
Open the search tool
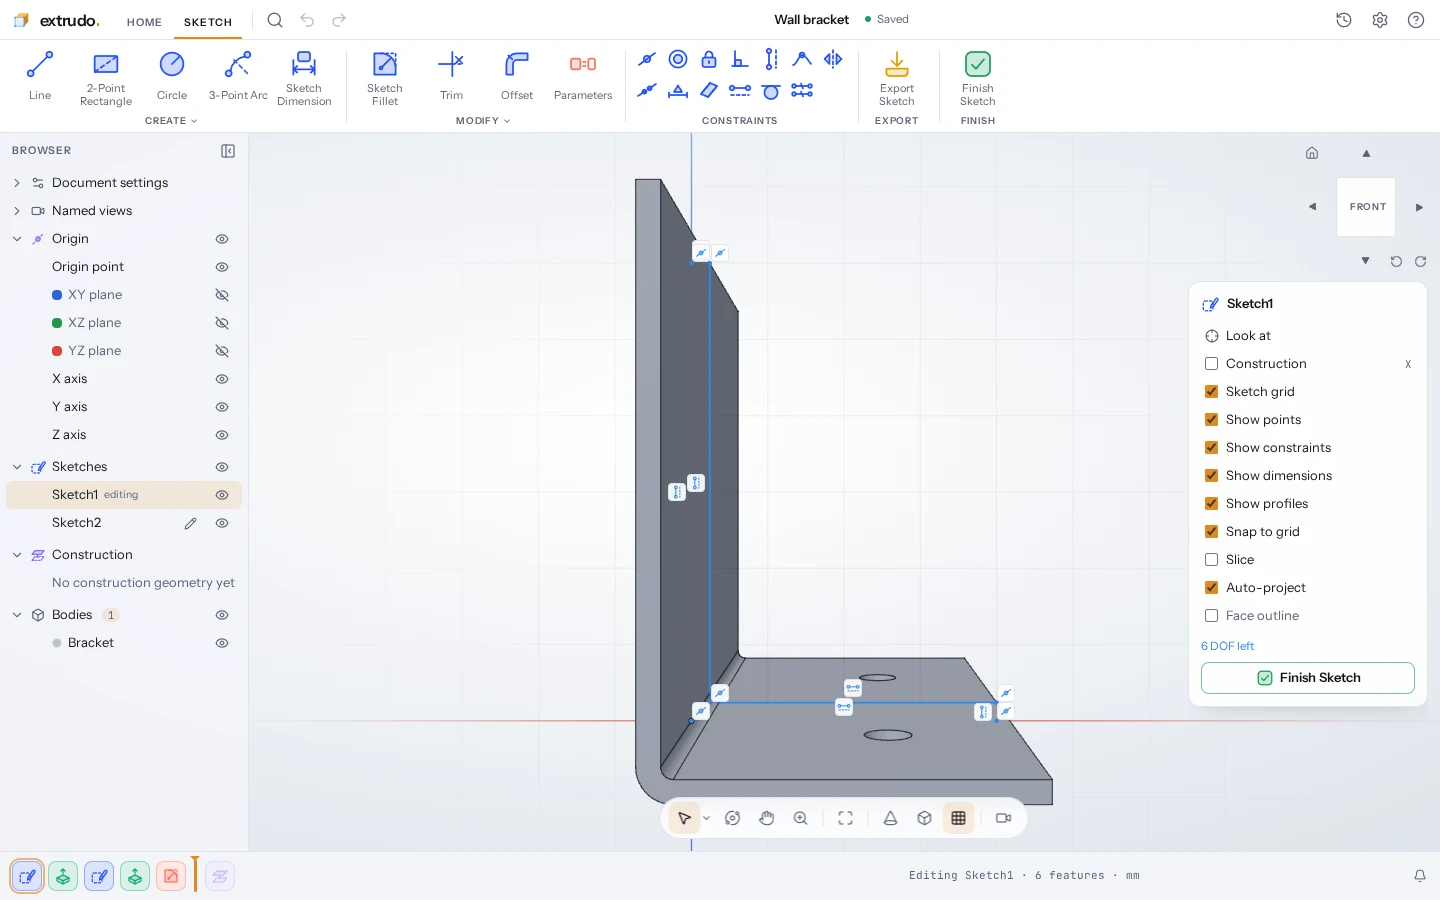pos(275,20)
